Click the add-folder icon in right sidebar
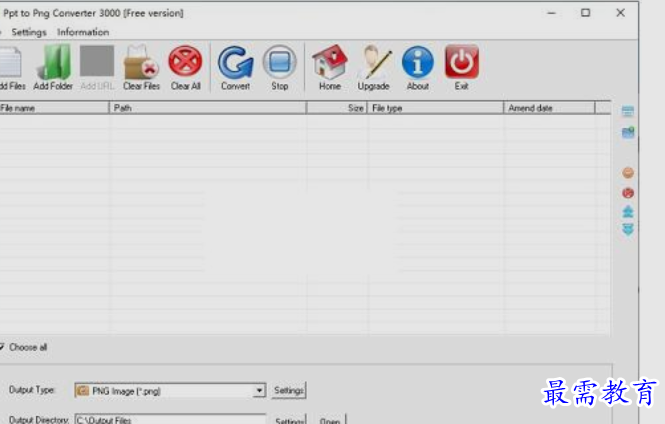Screen dimensions: 665x424 point(628,132)
